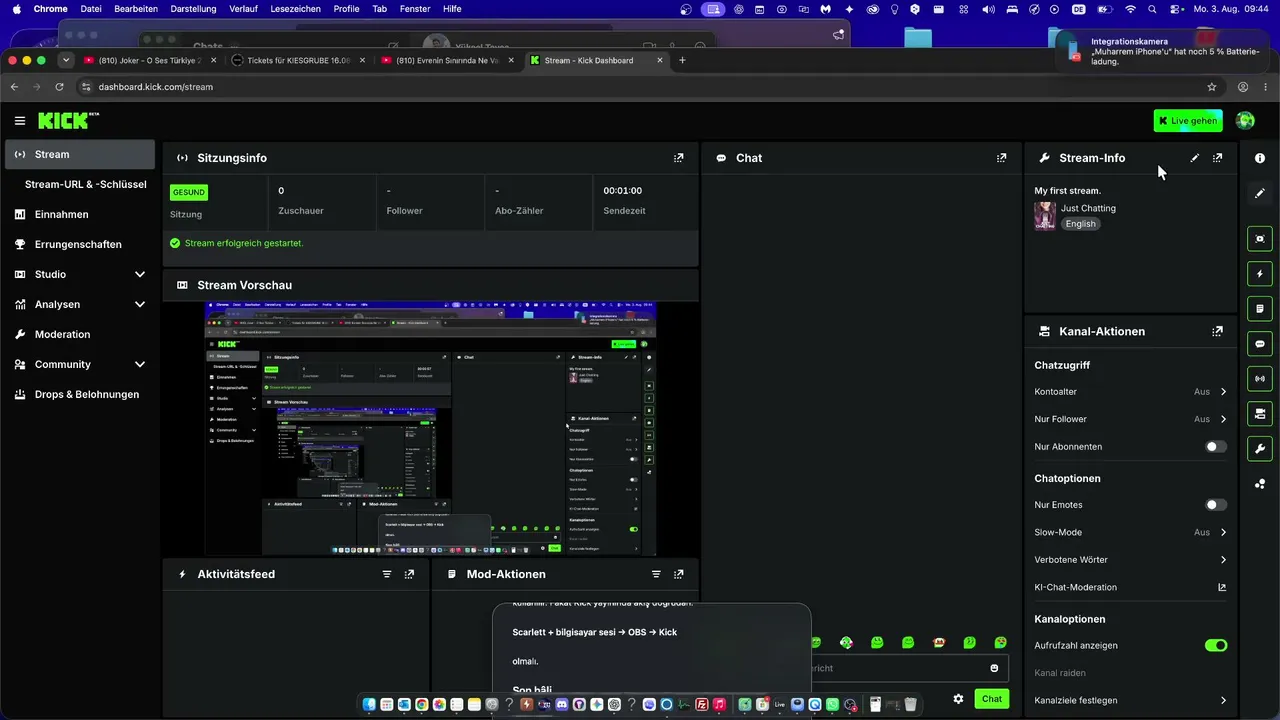Pop out the Sitzungsinfo panel
Screen dimensions: 1280x720
[x=679, y=158]
